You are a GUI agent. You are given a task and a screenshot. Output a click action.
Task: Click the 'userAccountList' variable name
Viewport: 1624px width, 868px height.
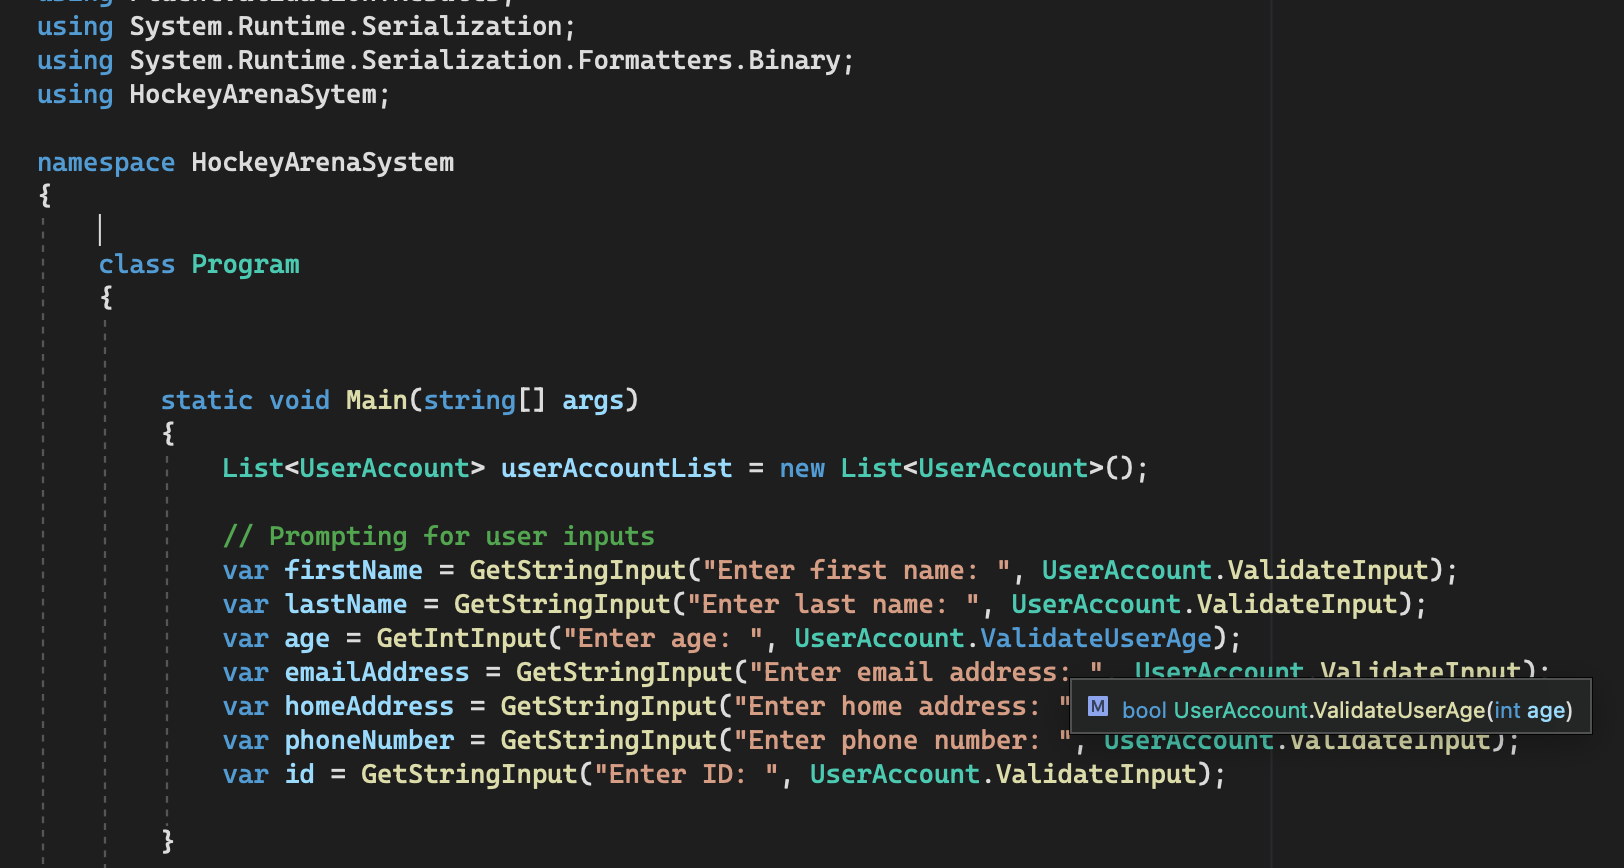617,469
